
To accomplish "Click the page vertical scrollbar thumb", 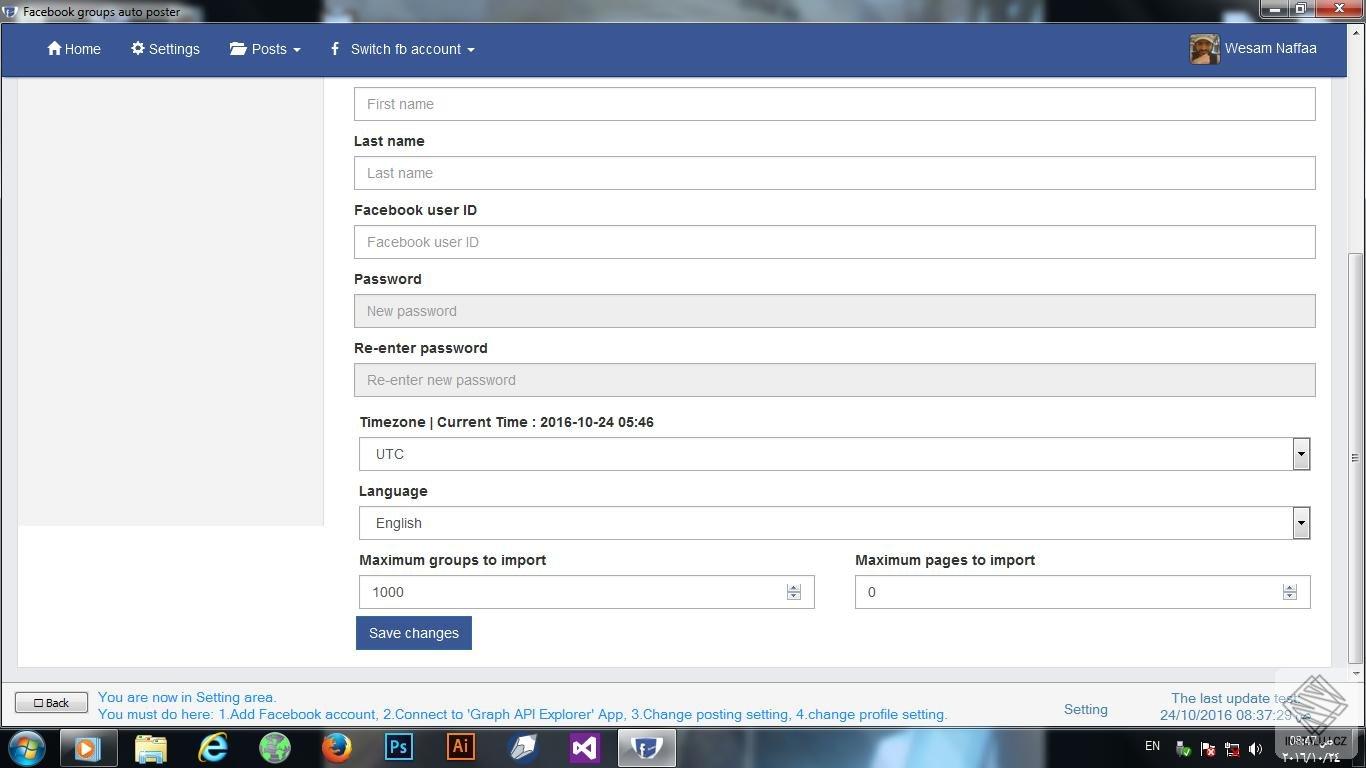I will tap(1356, 457).
